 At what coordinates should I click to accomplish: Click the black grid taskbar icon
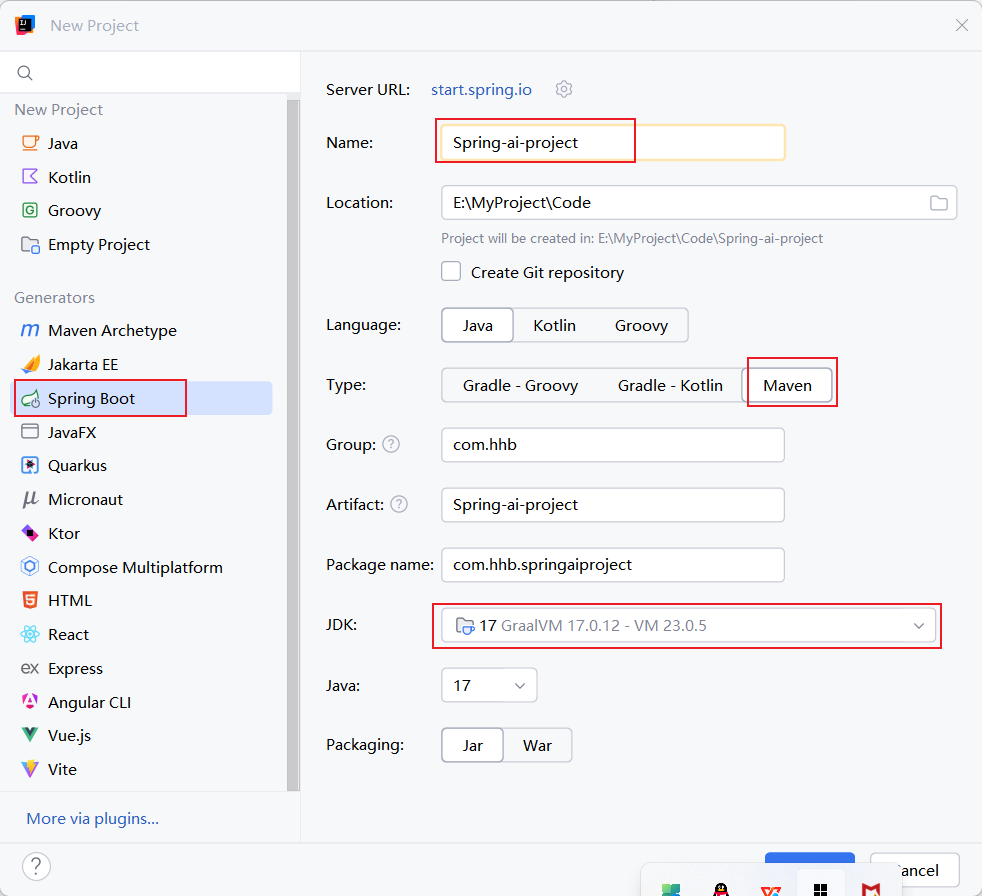click(820, 889)
